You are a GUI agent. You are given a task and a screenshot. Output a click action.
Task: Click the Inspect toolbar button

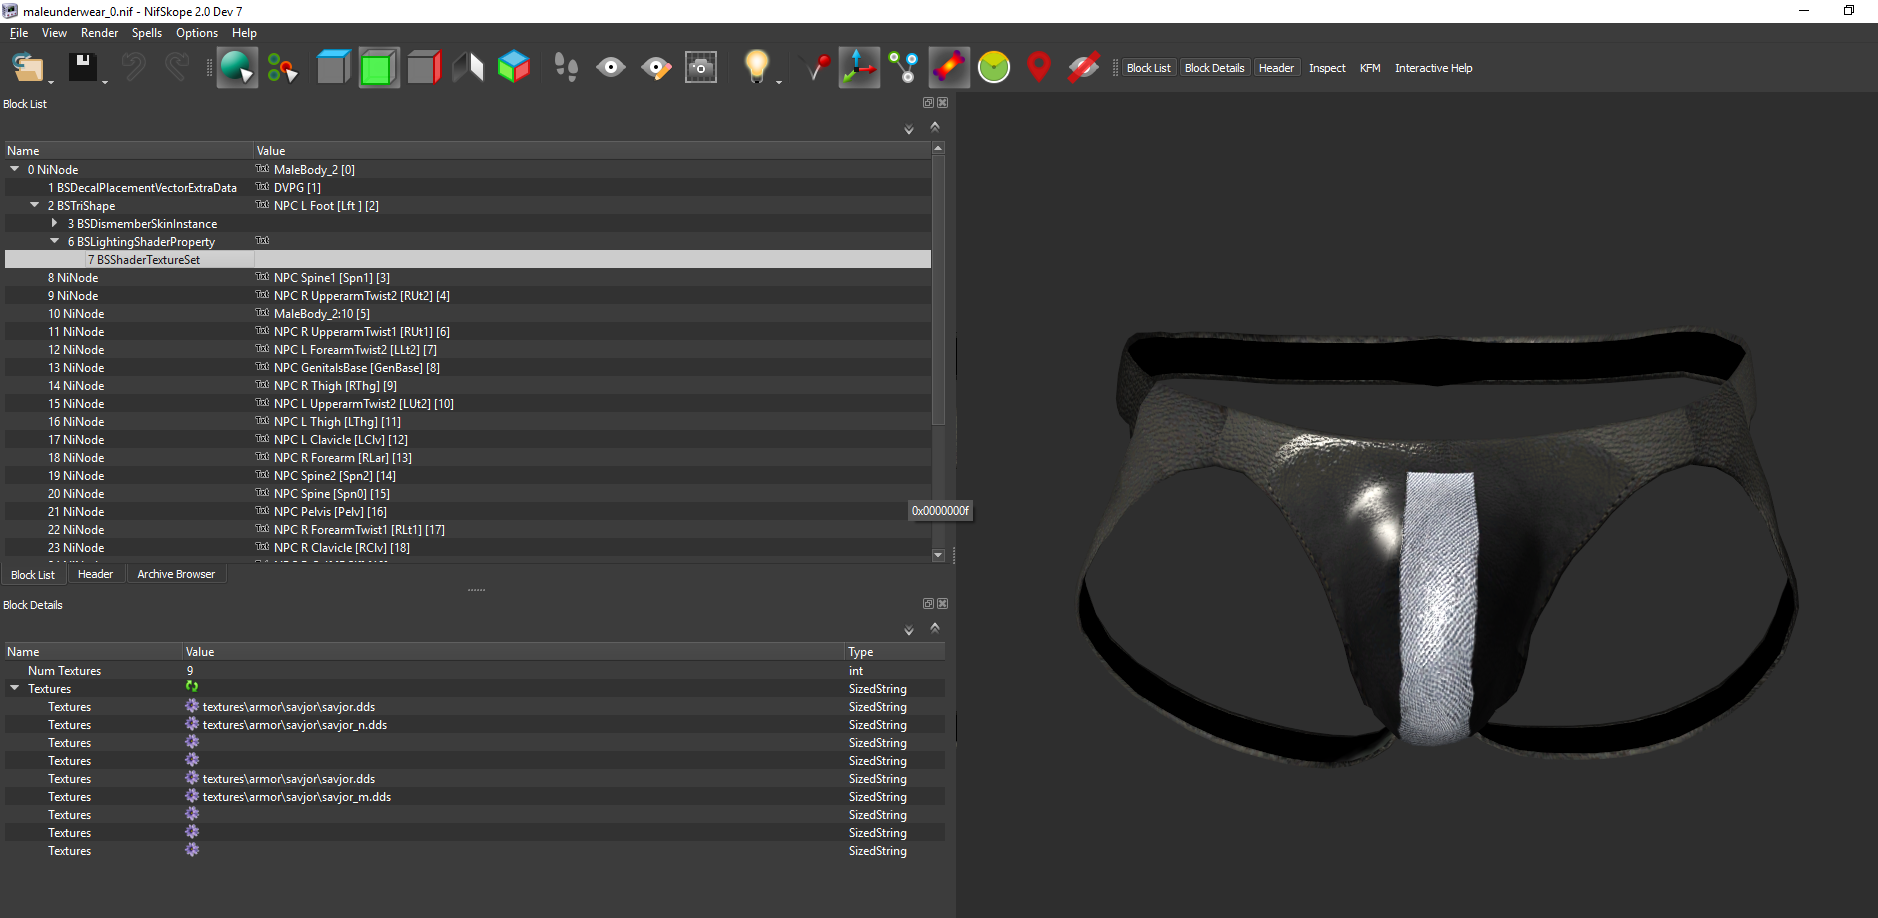click(1327, 68)
